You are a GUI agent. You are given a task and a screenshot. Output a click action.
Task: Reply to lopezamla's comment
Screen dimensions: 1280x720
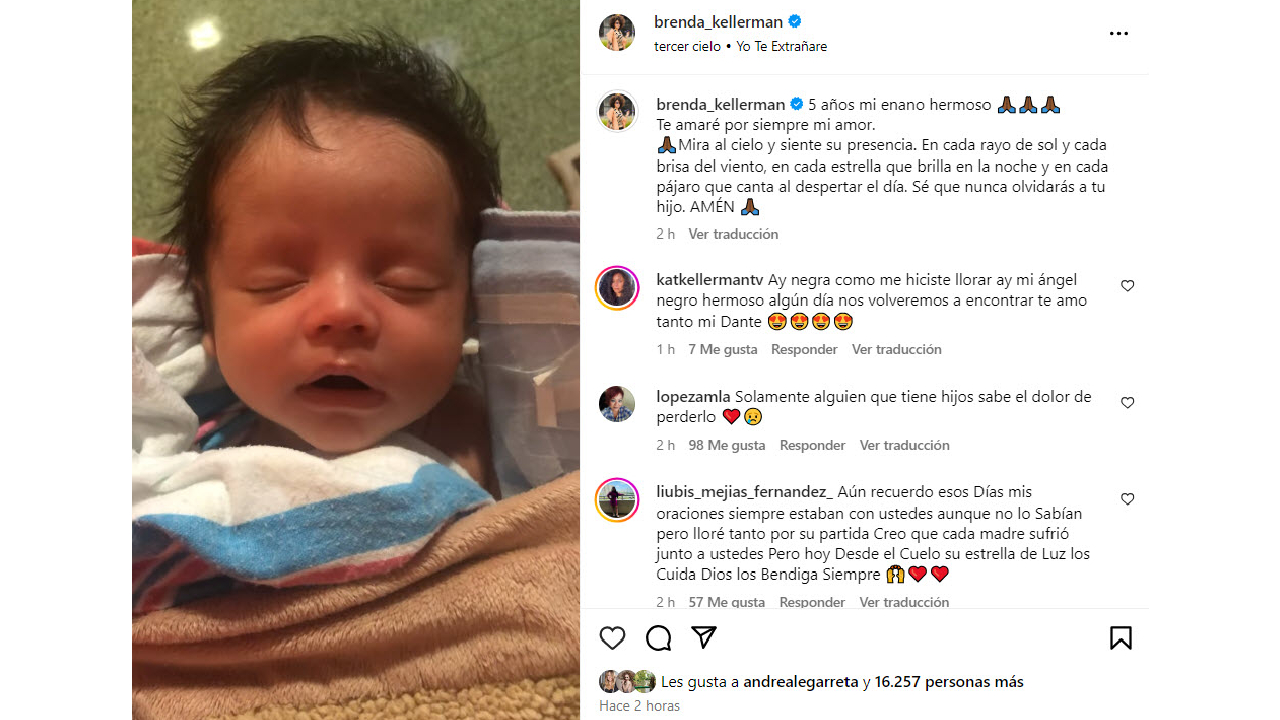[x=812, y=445]
